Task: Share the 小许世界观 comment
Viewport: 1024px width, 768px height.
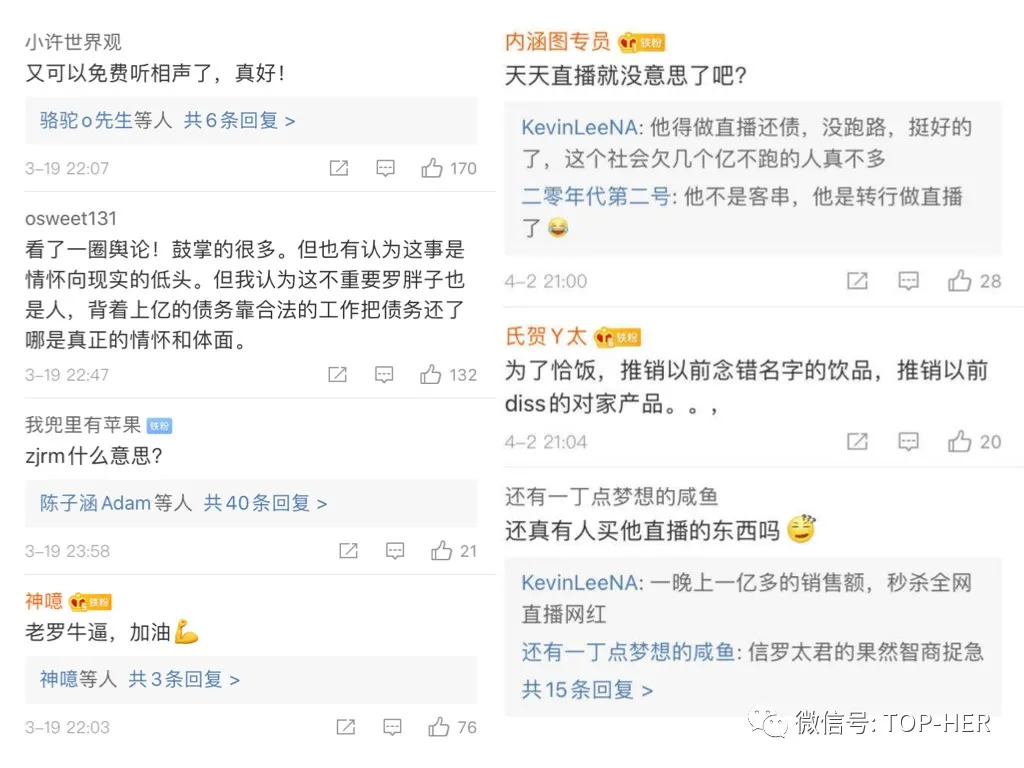Action: [x=339, y=168]
